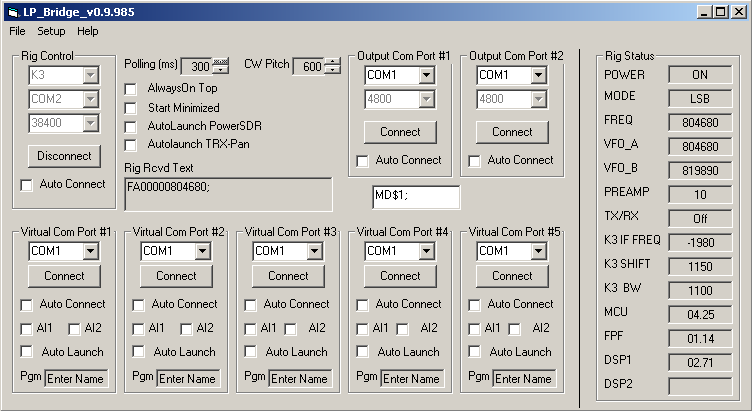
Task: Click the Disconnect button in Rig Control
Action: coord(64,156)
